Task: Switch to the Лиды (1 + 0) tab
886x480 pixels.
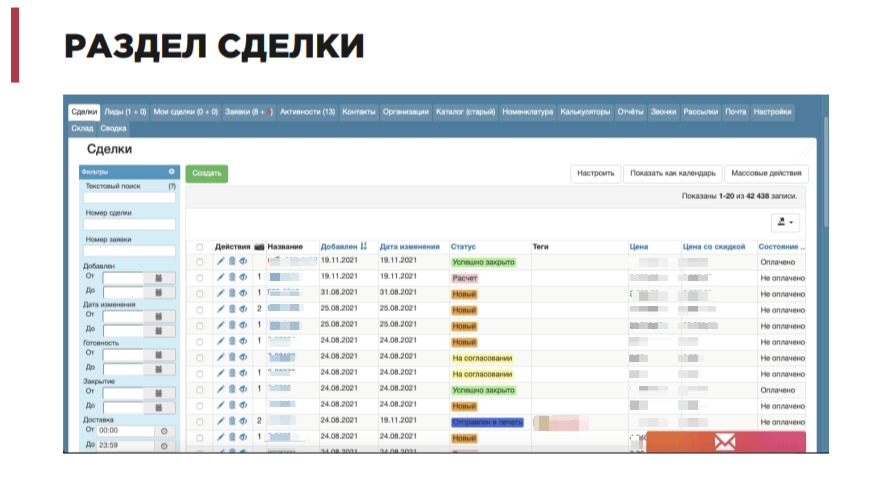Action: tap(125, 112)
